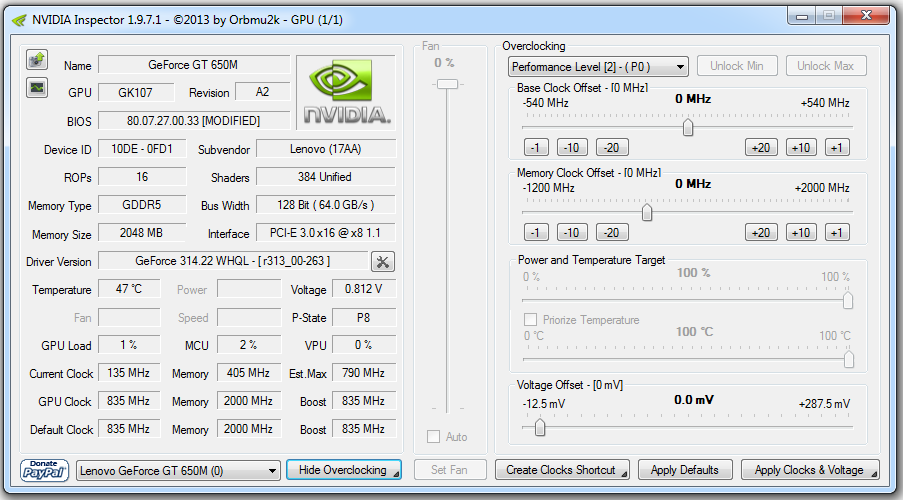Click the Memory Type value GDDR5
The height and width of the screenshot is (500, 903).
(x=142, y=205)
